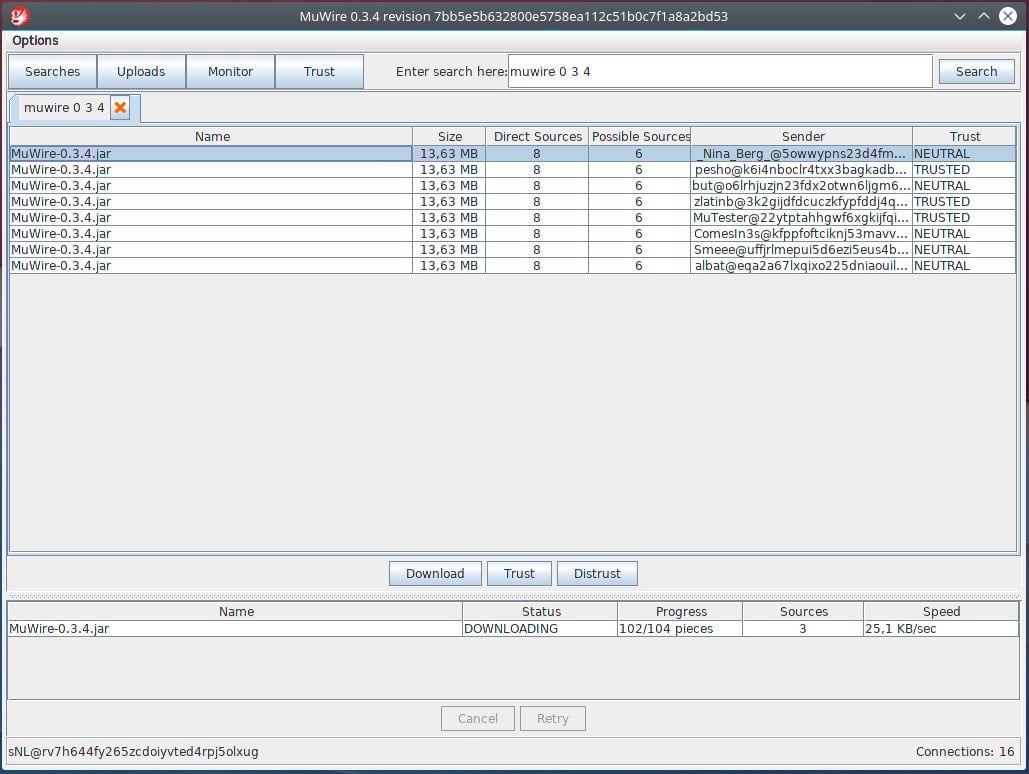Image resolution: width=1029 pixels, height=774 pixels.
Task: Open the Monitor view
Action: point(230,72)
